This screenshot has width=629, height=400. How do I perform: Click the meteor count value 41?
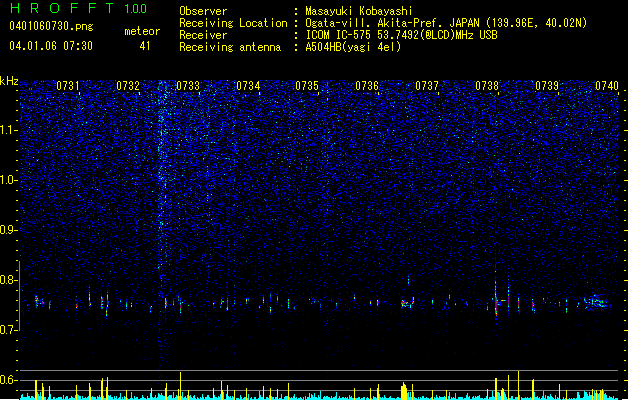[145, 46]
